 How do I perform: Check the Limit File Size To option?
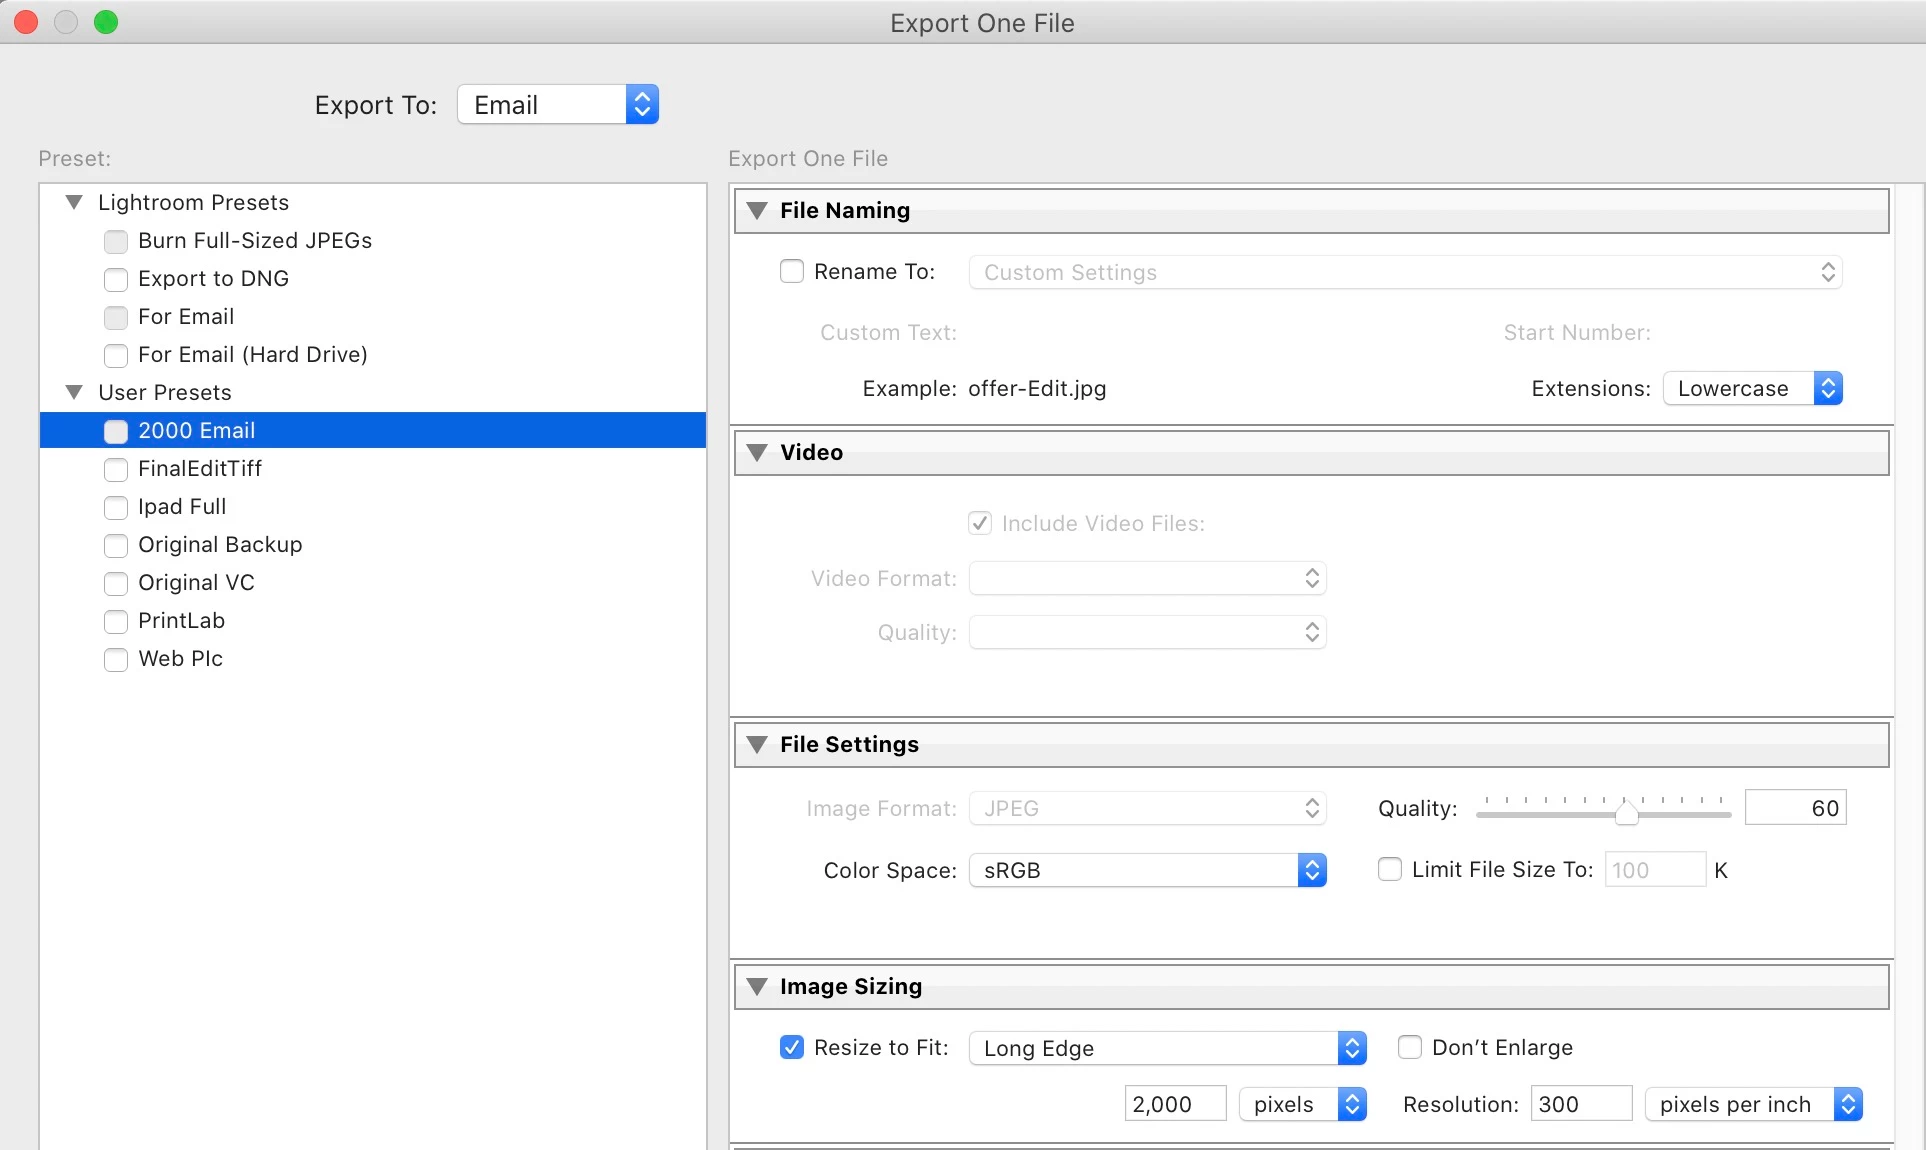pos(1390,870)
